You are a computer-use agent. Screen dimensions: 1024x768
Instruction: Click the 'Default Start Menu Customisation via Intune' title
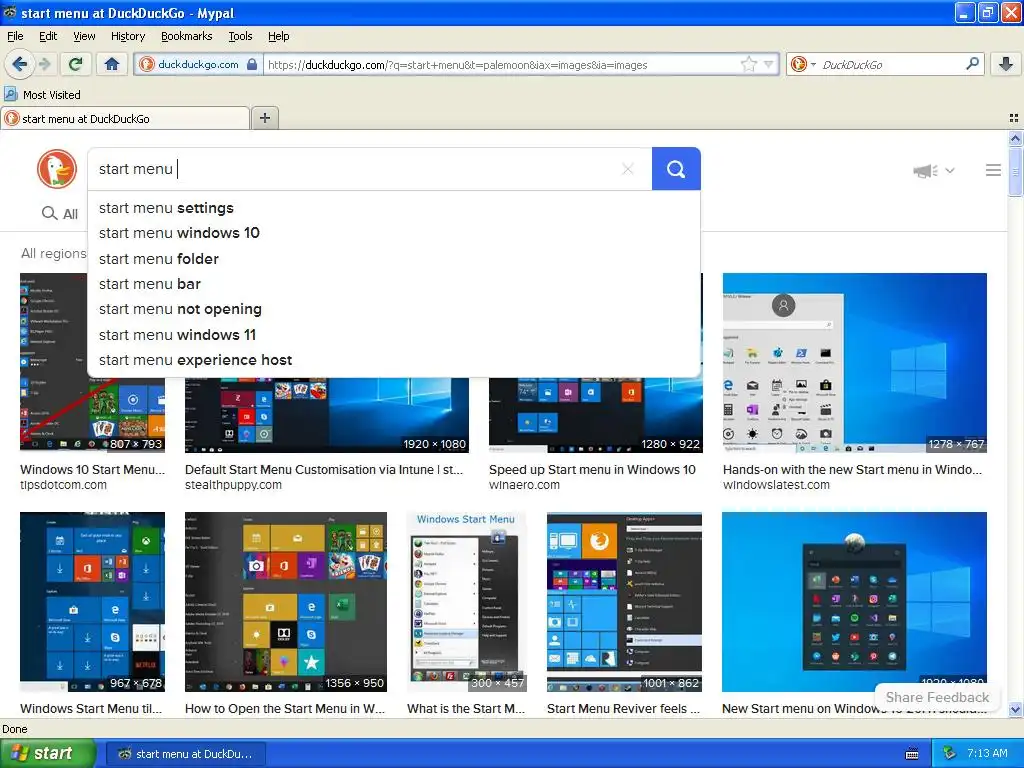coord(324,470)
